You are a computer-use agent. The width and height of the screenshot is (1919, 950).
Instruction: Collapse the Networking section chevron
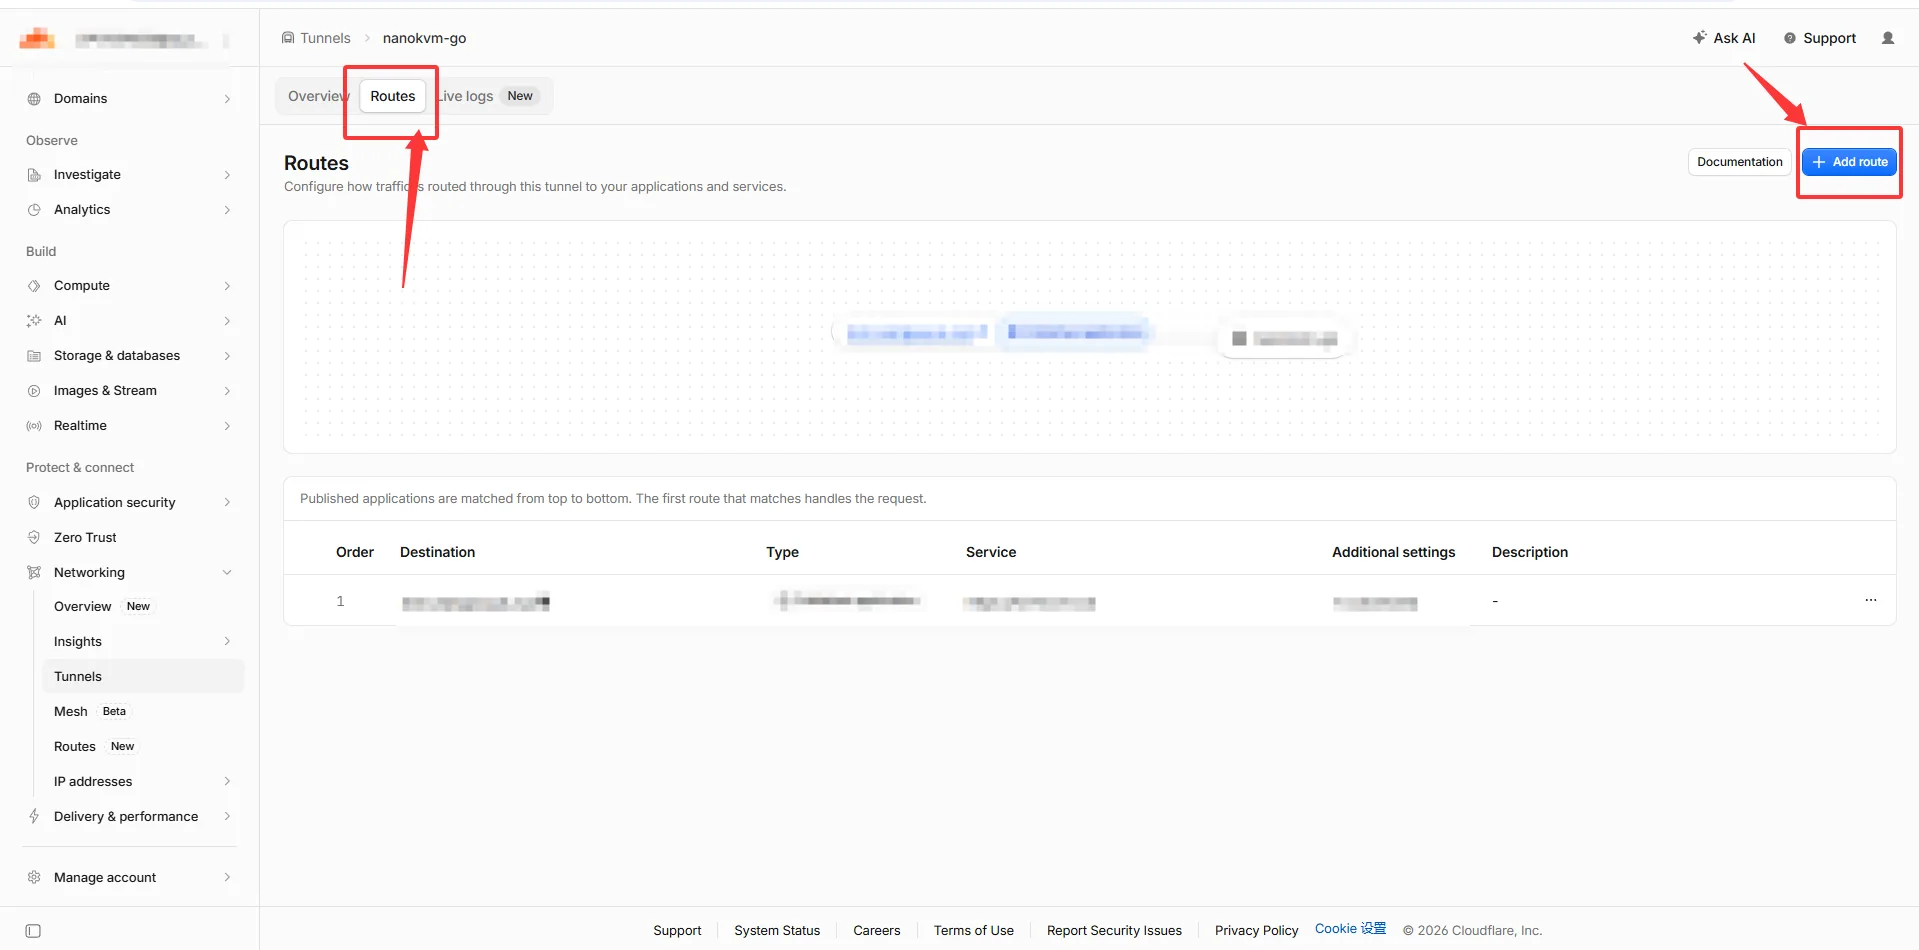[227, 572]
